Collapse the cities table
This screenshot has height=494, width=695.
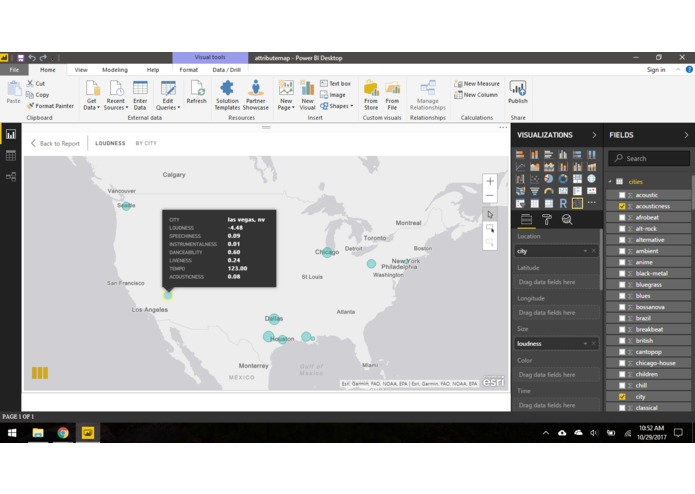tap(611, 182)
